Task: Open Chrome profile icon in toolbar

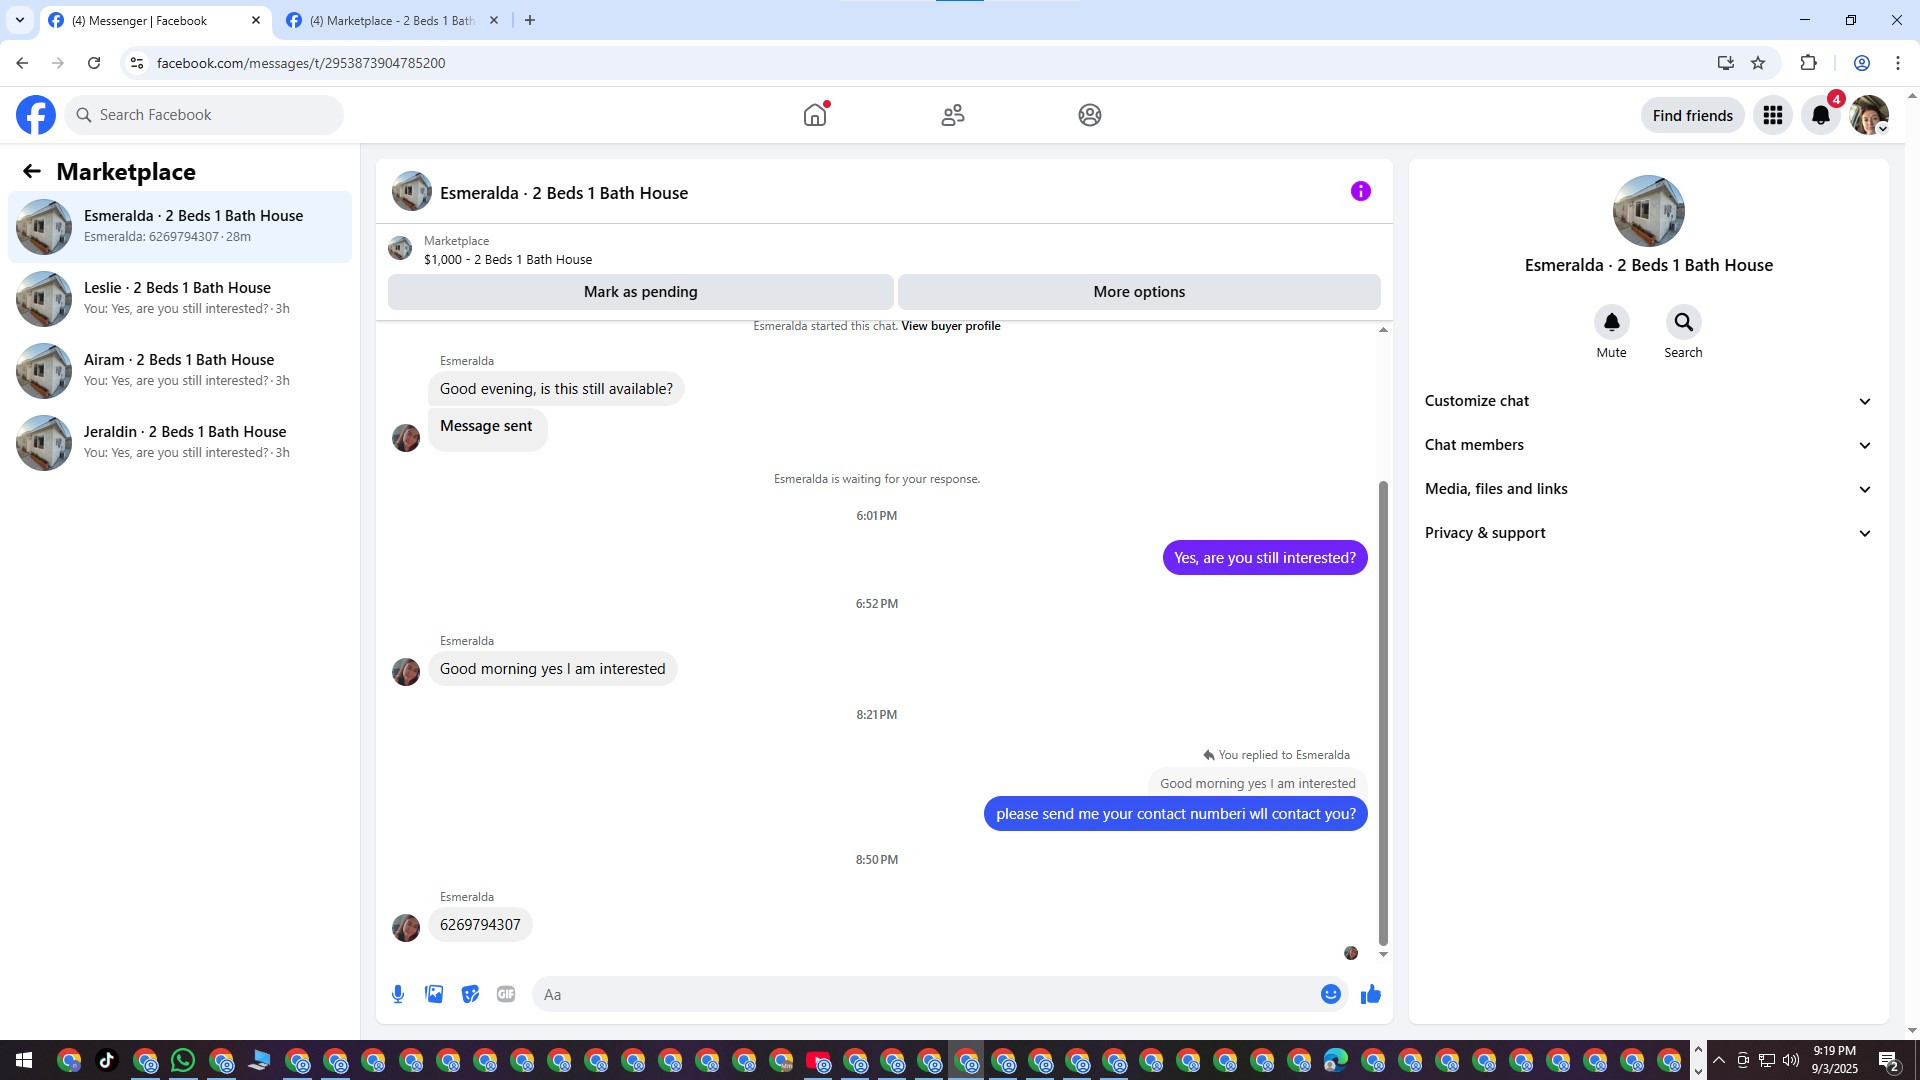Action: (1861, 63)
